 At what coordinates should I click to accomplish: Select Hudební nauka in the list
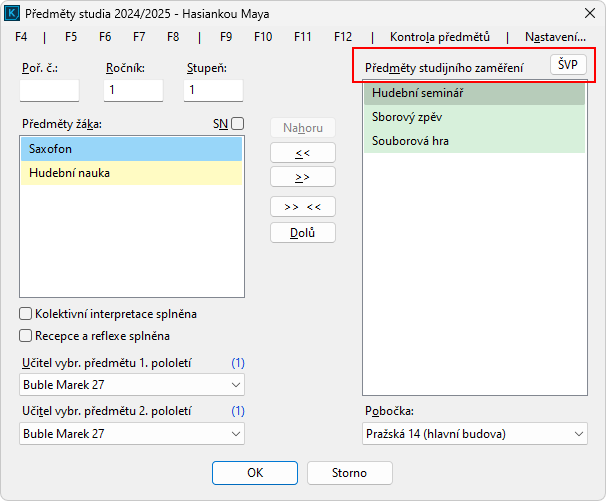click(x=131, y=173)
